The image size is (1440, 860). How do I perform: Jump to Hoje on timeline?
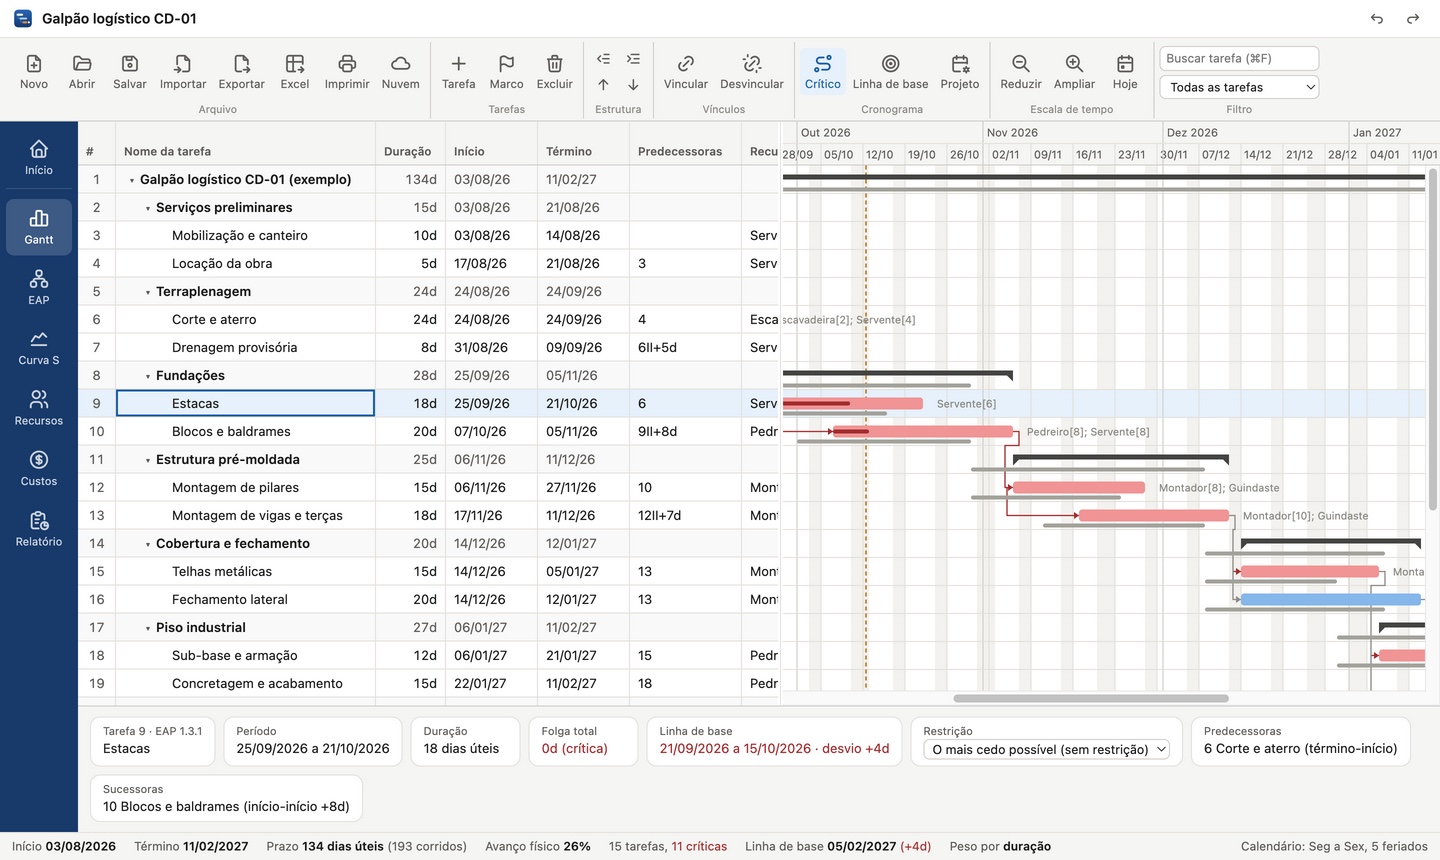[x=1125, y=72]
